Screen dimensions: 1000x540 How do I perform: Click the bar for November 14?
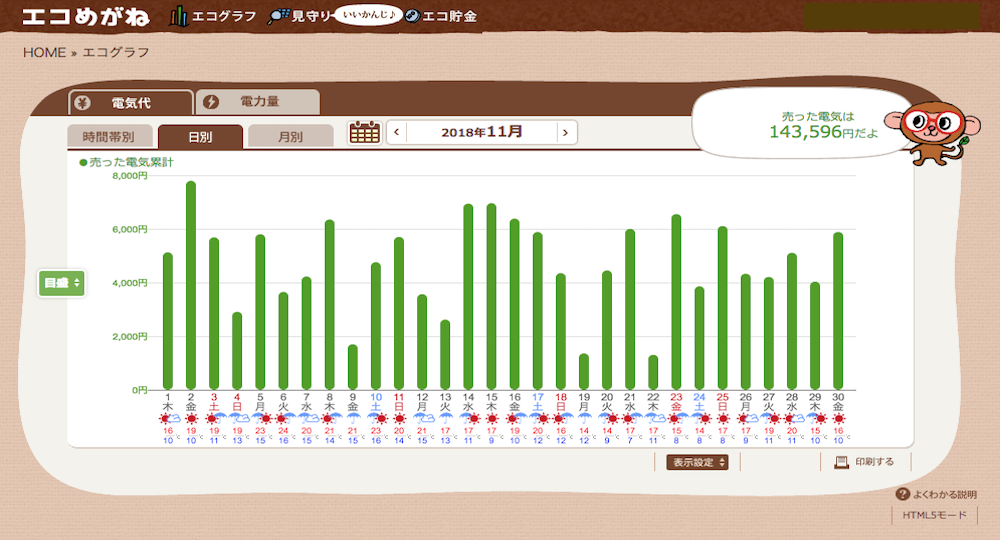[468, 296]
